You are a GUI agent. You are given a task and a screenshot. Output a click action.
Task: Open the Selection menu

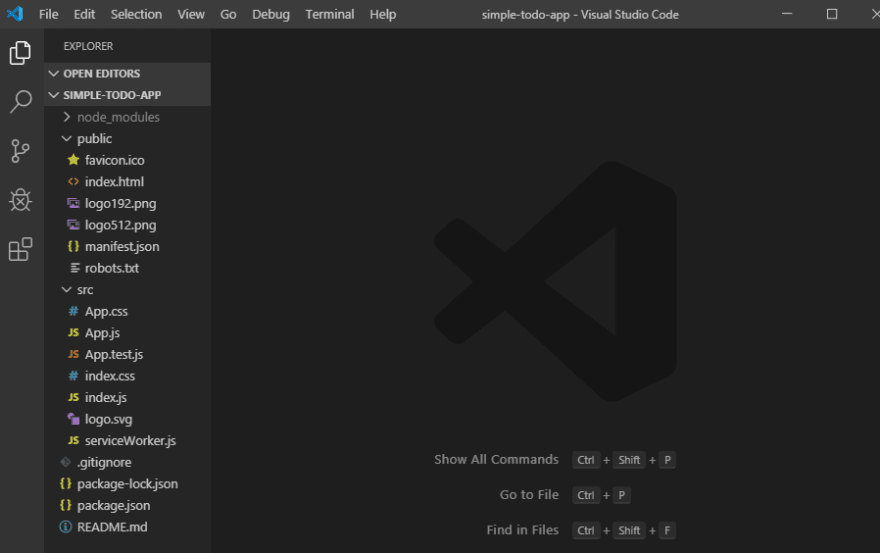pyautogui.click(x=136, y=14)
